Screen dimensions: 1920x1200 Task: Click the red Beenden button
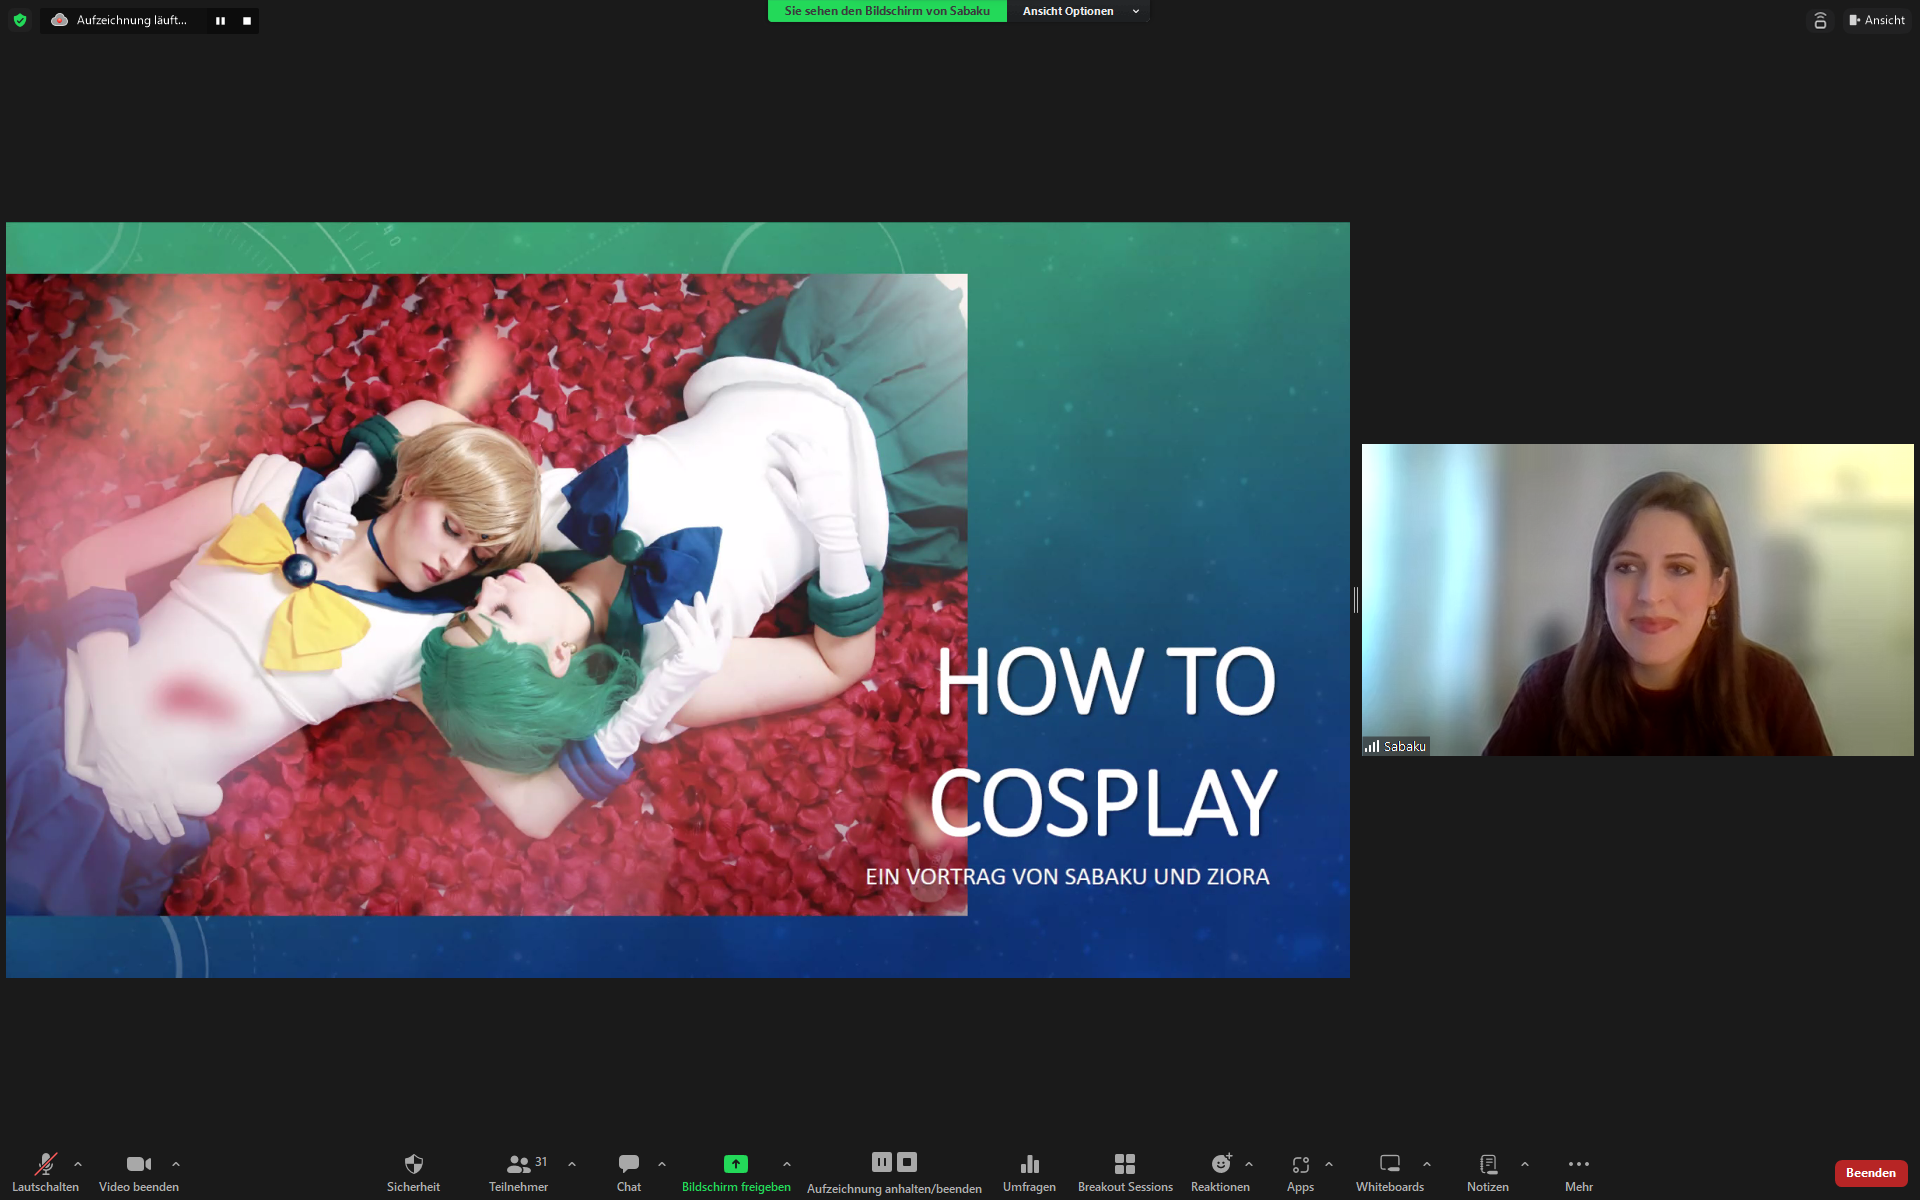pyautogui.click(x=1871, y=1173)
